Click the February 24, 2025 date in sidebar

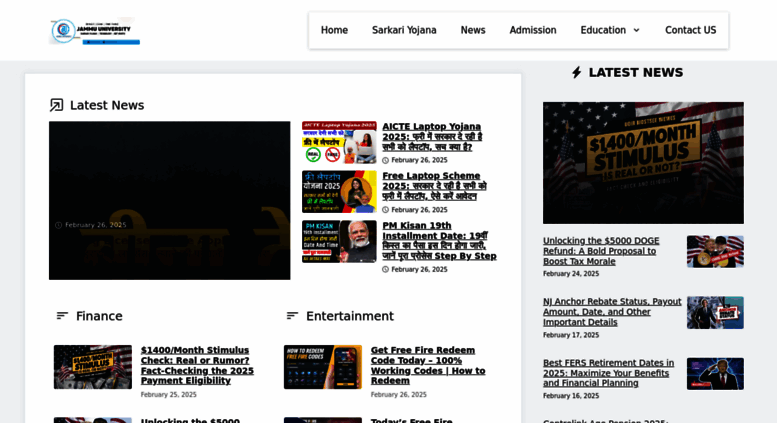pyautogui.click(x=571, y=274)
